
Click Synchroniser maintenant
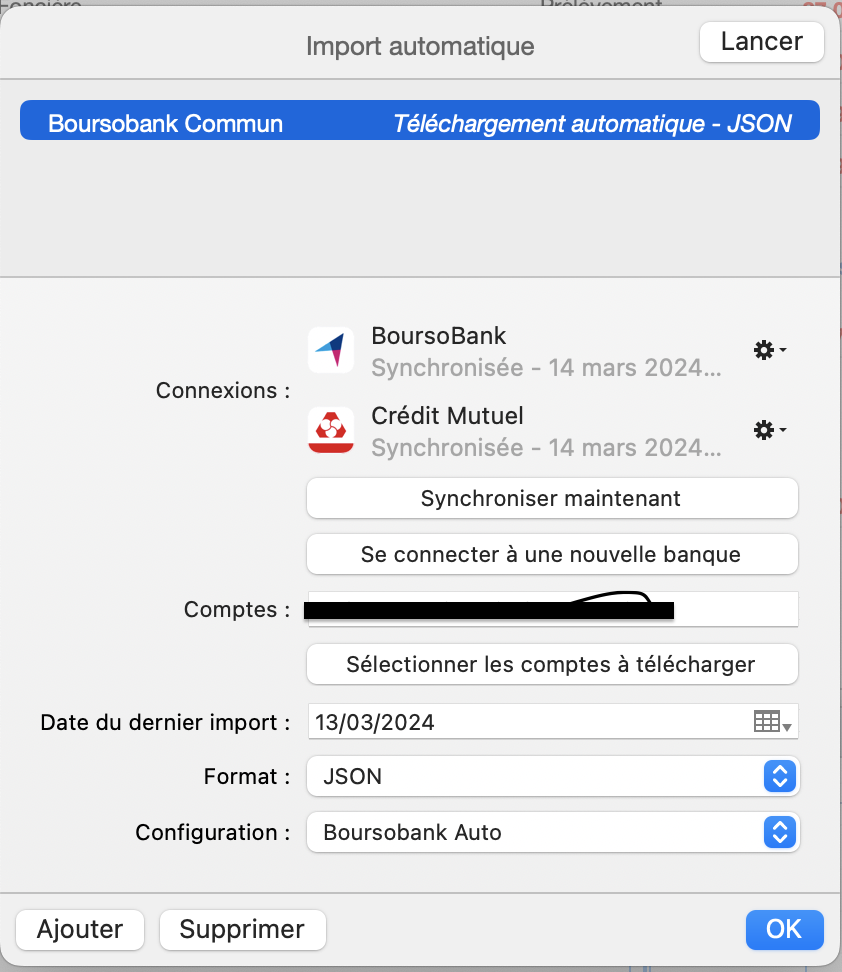(551, 498)
